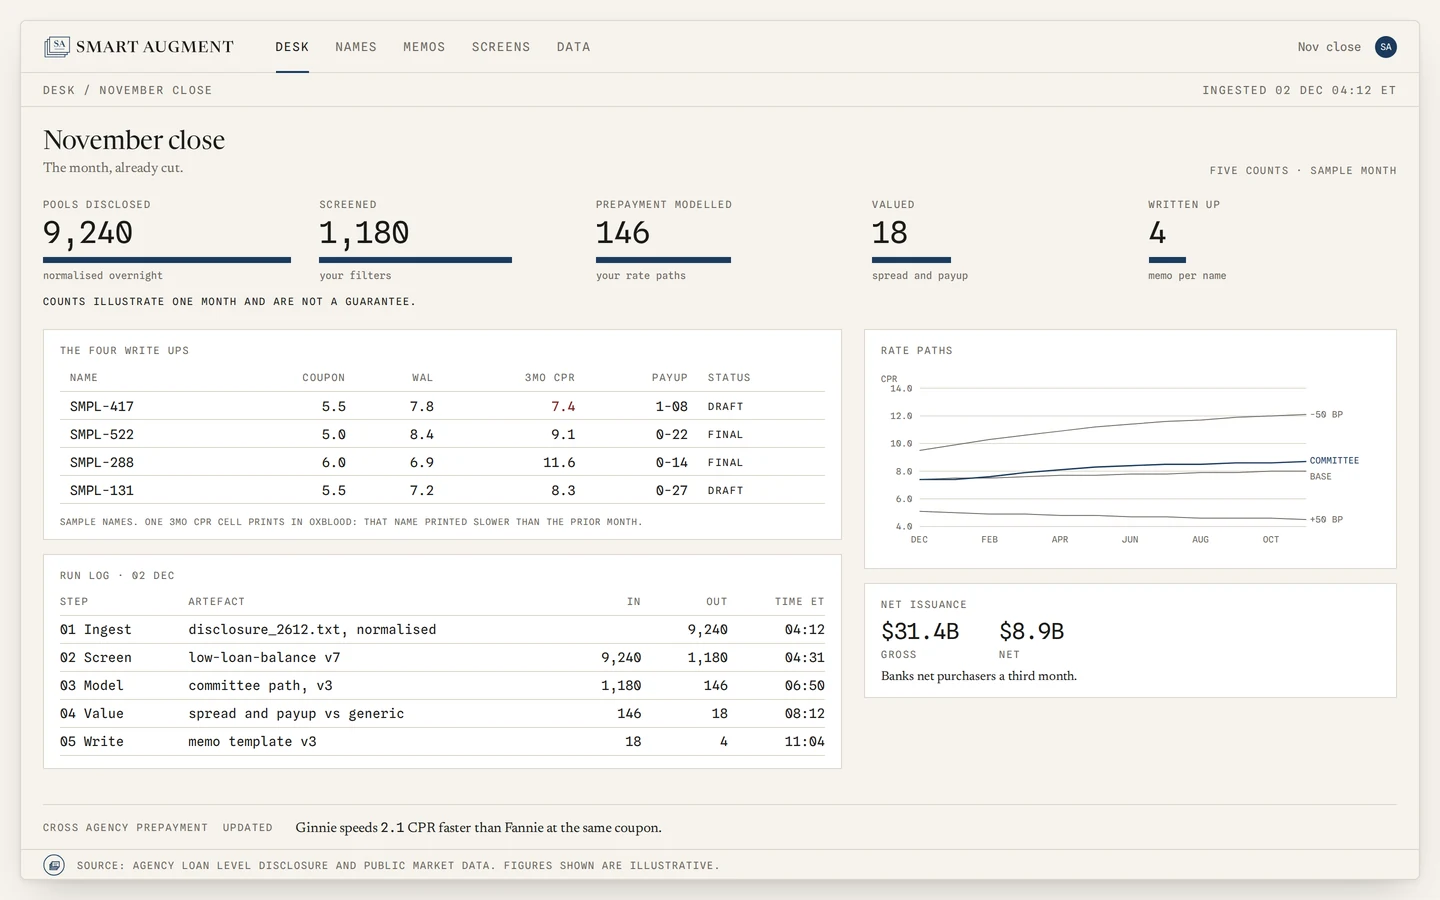Click the Smart Augment logo icon
Viewport: 1440px width, 900px height.
click(x=57, y=47)
